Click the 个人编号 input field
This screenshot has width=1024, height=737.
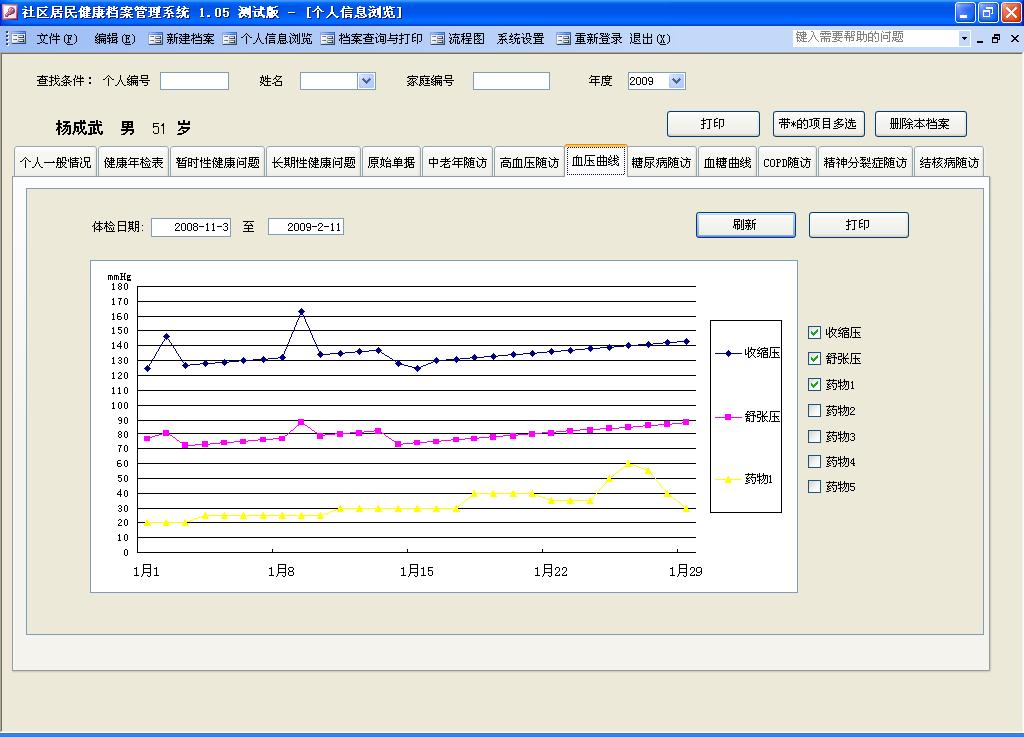click(x=194, y=81)
